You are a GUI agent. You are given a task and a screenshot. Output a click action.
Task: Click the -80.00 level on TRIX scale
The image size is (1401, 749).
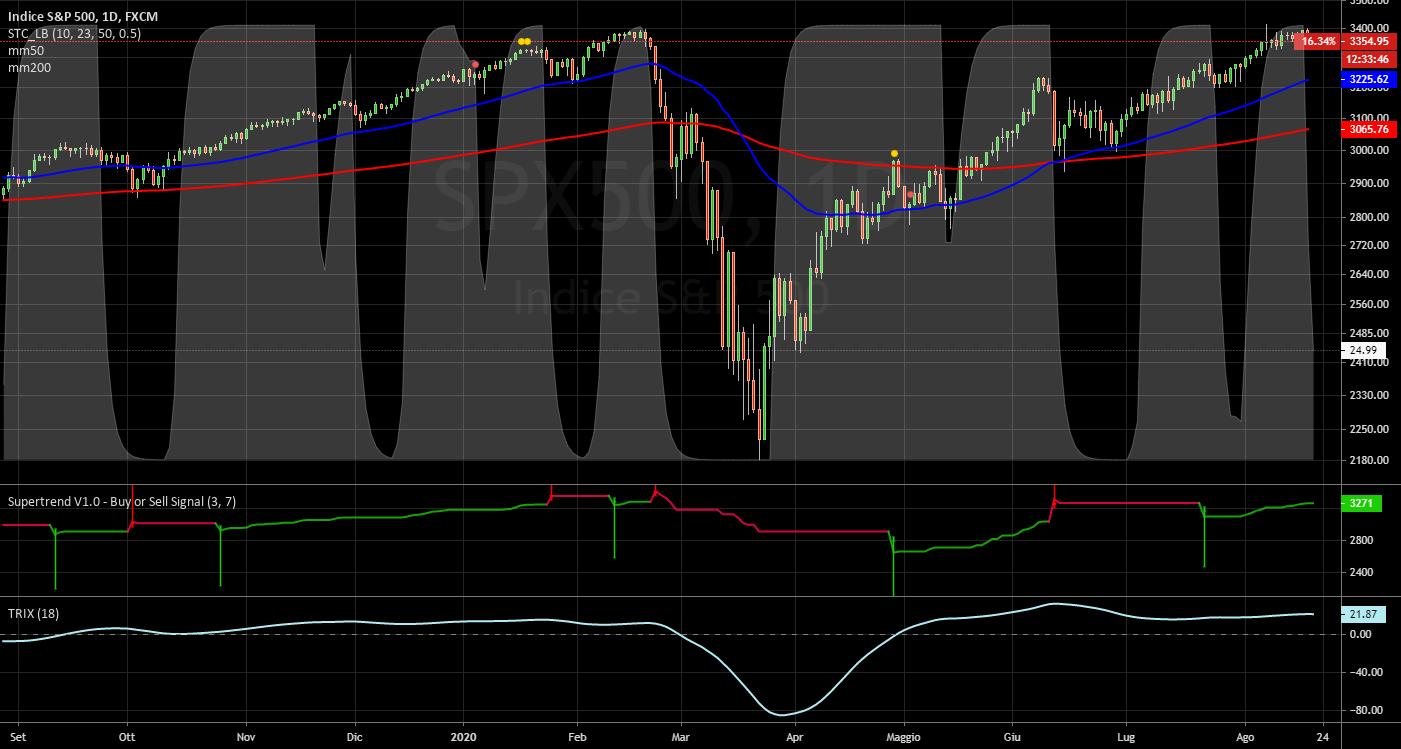[1366, 711]
